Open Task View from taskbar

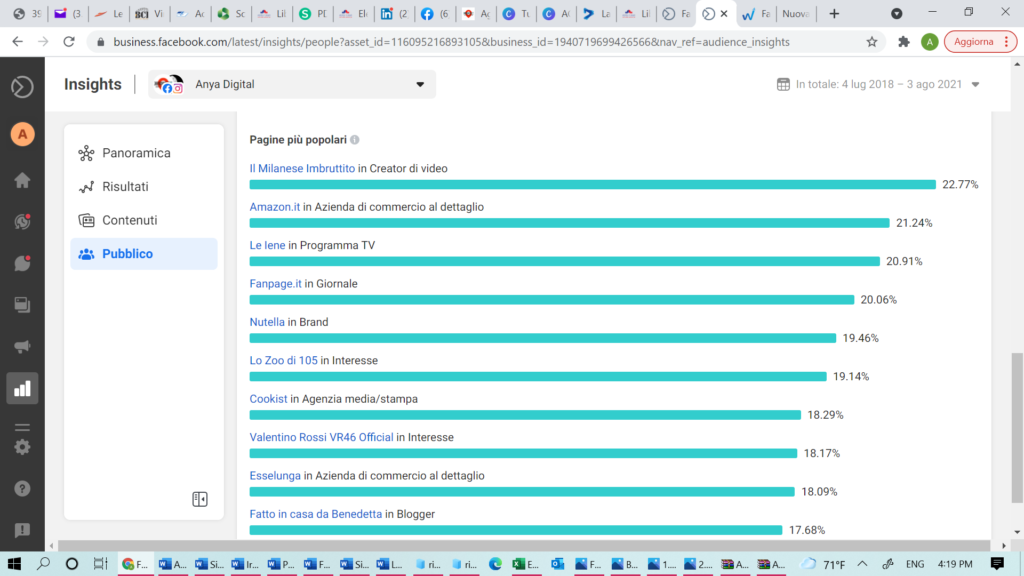(100, 564)
